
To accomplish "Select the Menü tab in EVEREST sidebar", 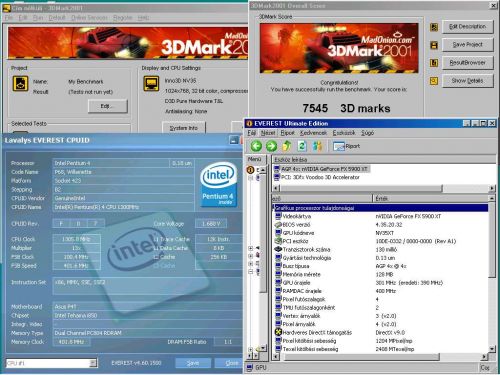I will click(255, 159).
